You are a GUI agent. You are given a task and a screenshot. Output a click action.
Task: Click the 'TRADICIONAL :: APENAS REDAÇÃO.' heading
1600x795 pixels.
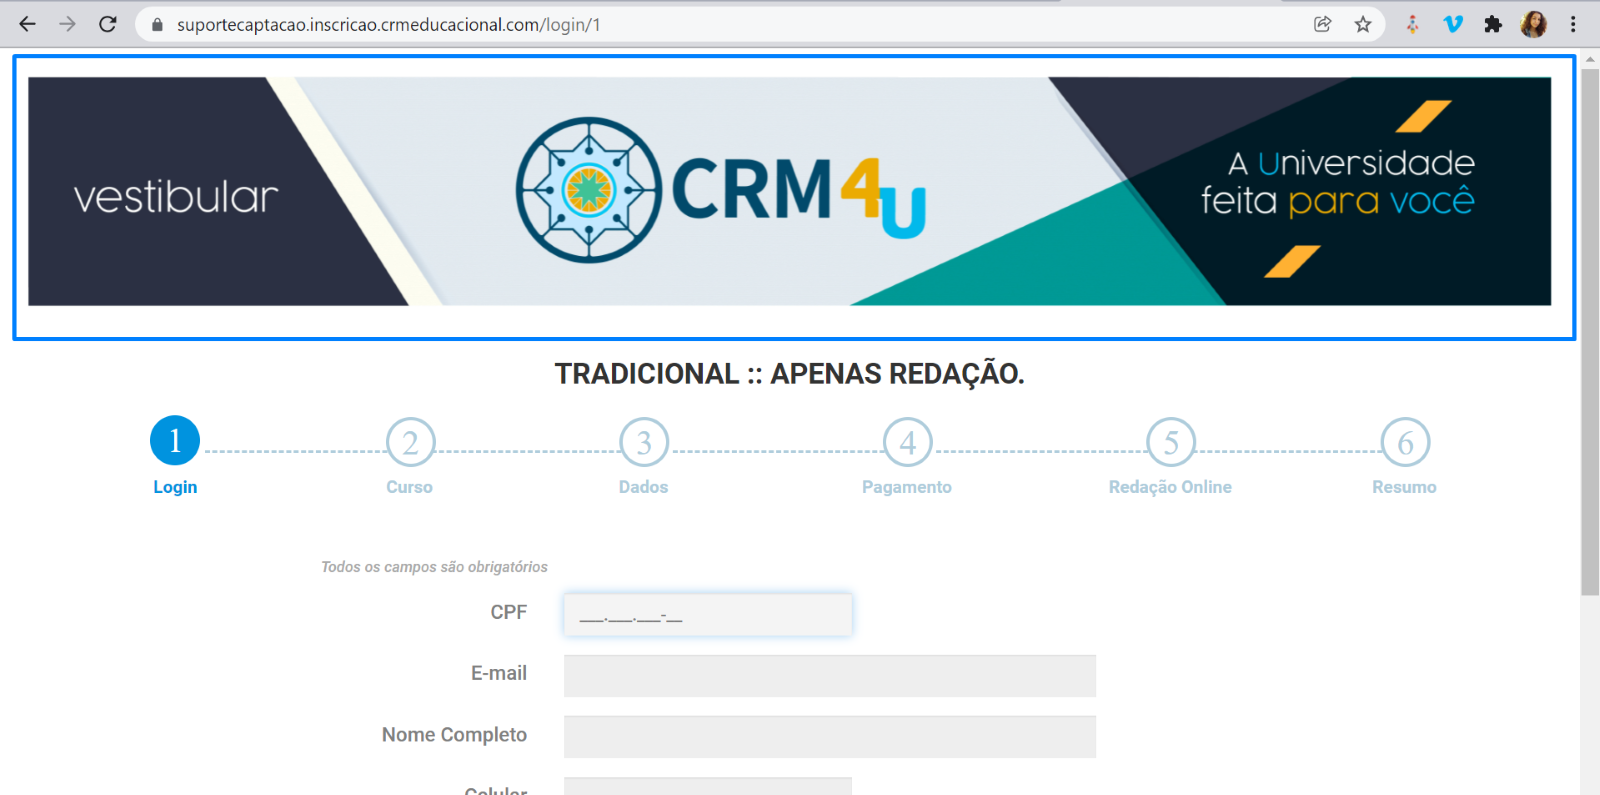[789, 373]
